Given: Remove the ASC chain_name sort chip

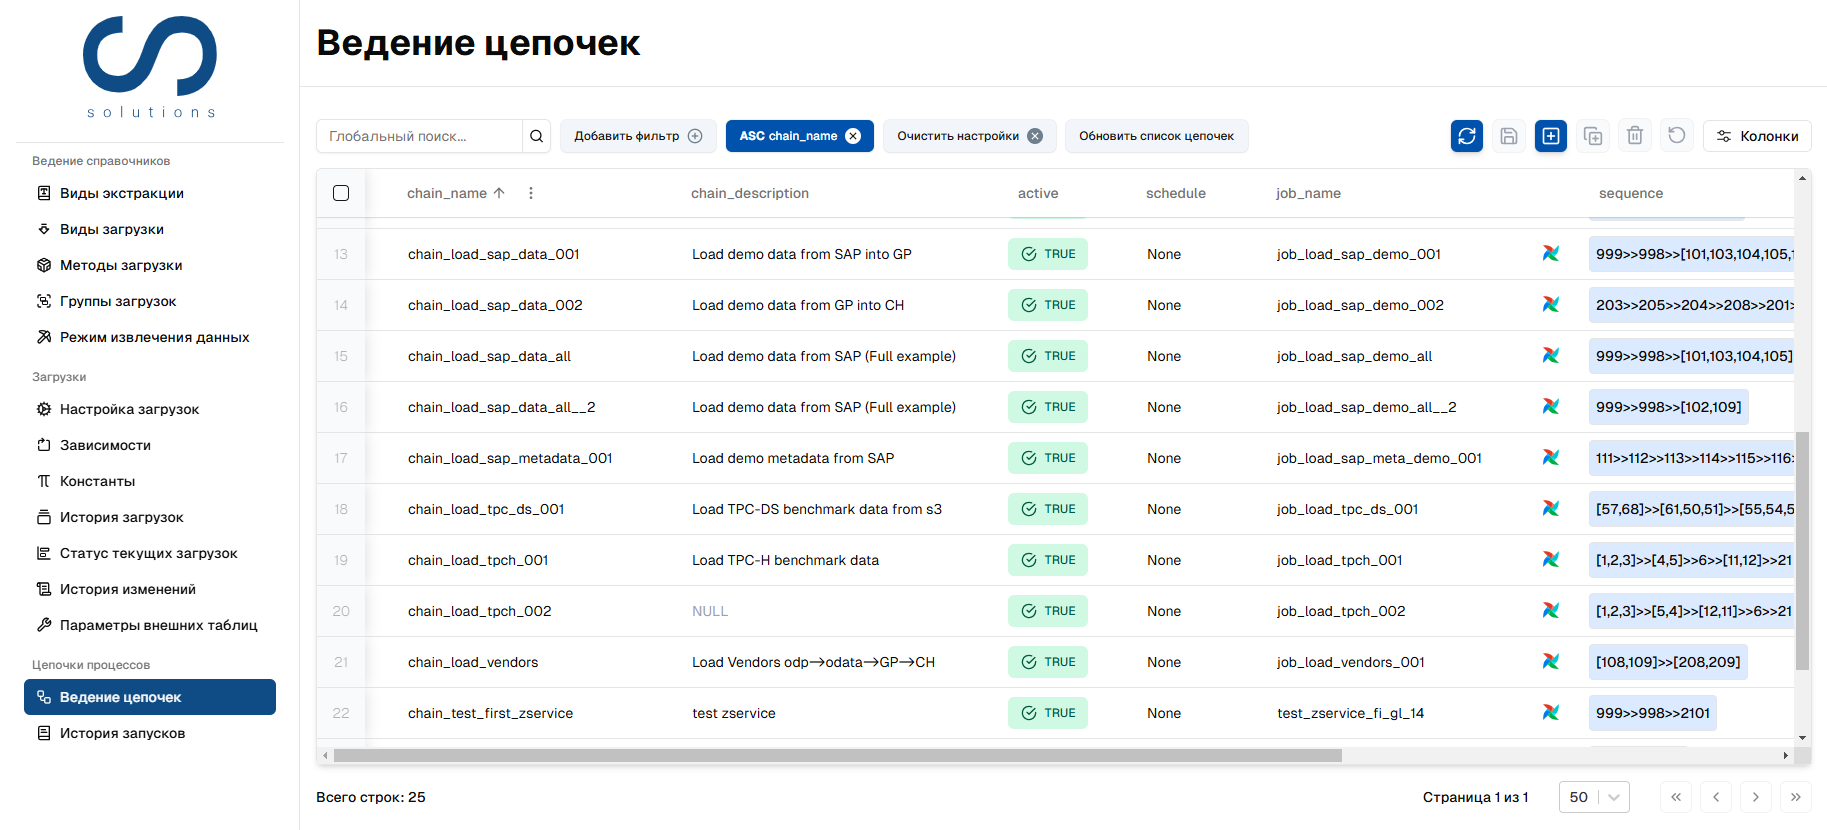Looking at the screenshot, I should point(853,136).
